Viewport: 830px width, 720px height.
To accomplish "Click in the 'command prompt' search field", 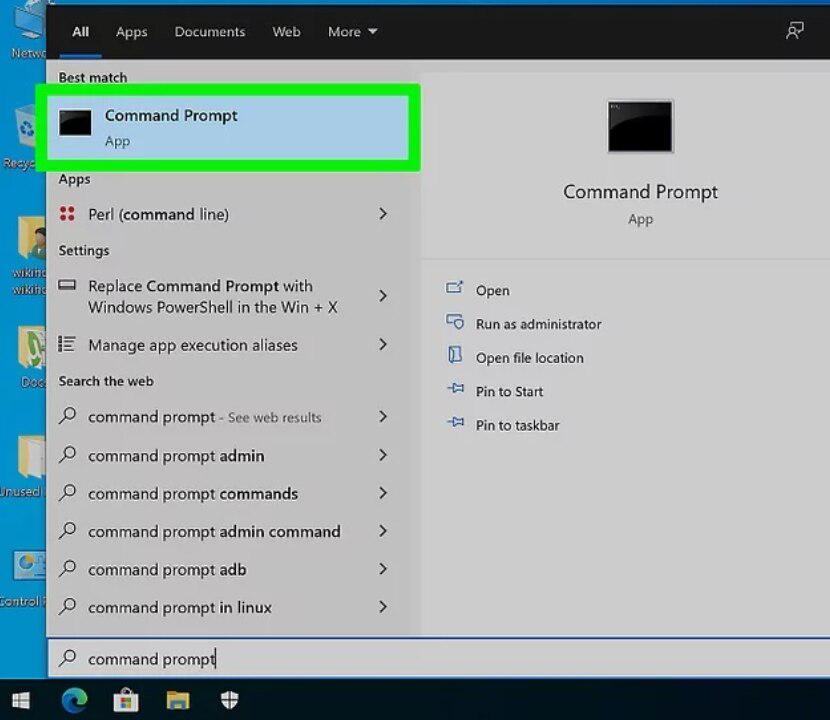I will 439,658.
